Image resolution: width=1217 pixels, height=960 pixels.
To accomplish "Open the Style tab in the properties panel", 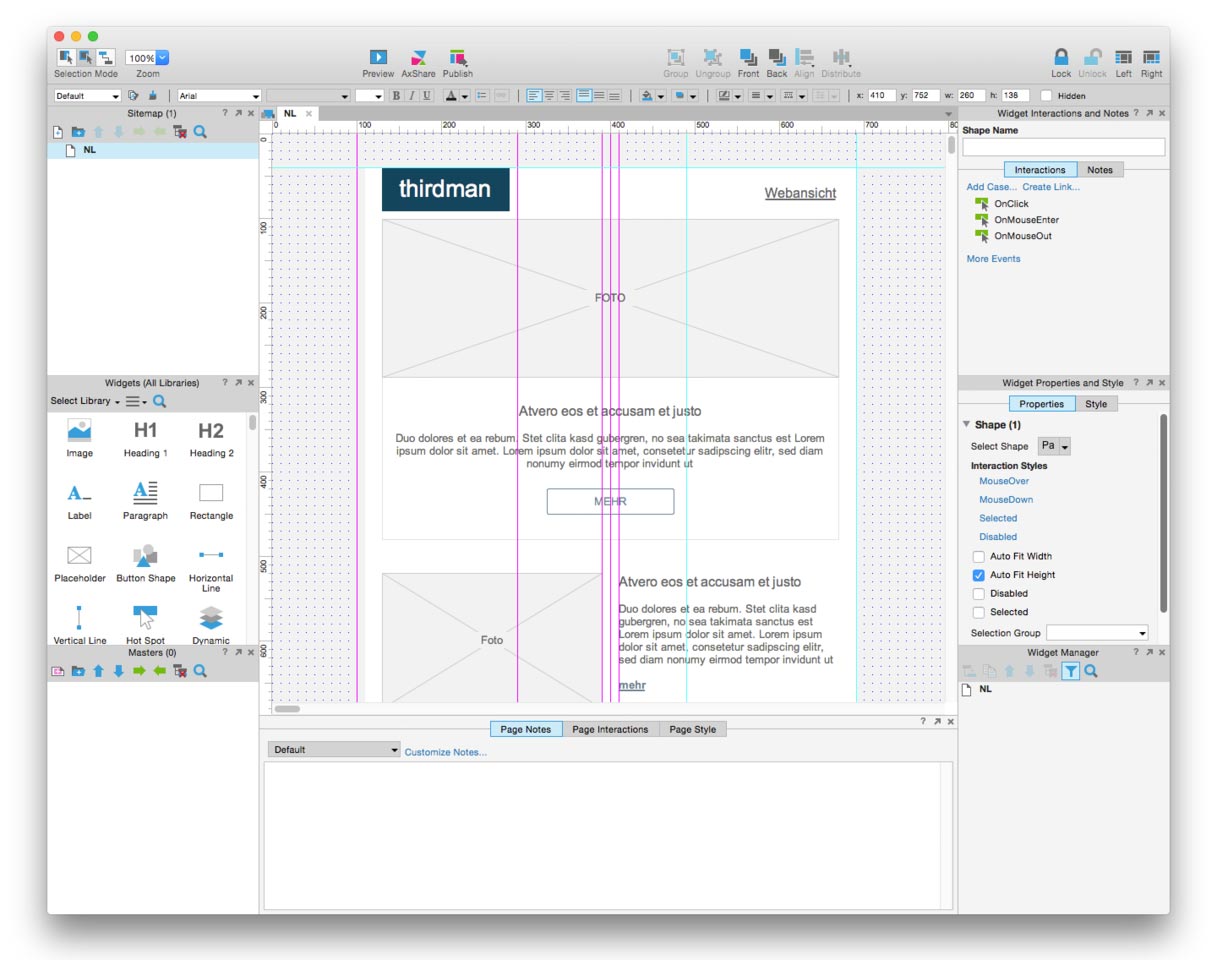I will coord(1096,404).
